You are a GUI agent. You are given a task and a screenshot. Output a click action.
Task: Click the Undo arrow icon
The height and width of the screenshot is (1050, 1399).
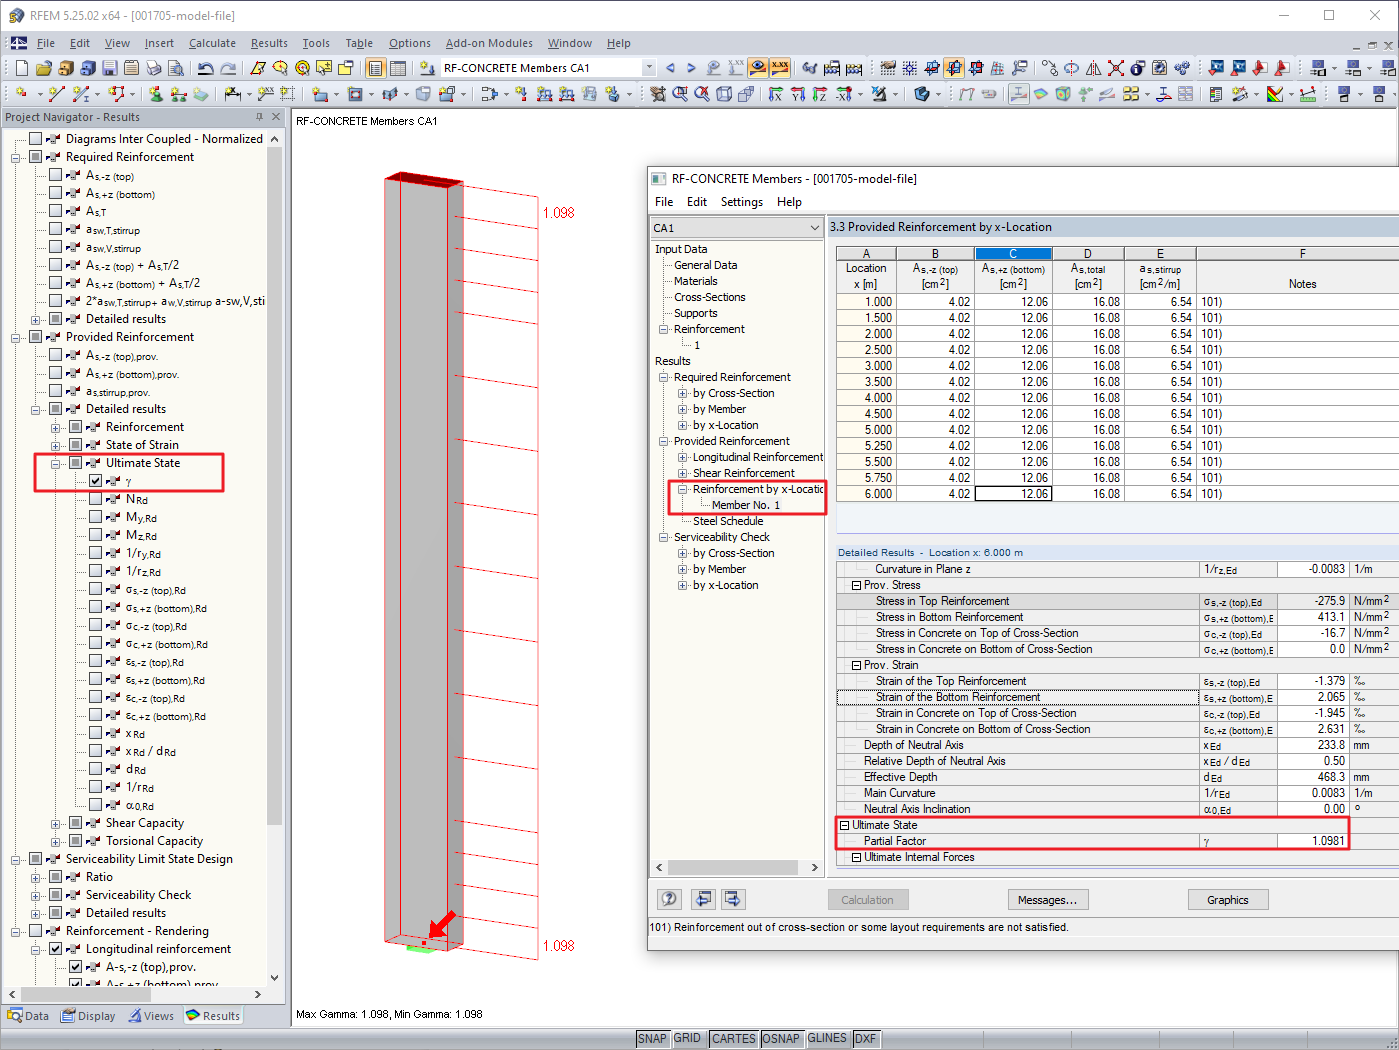point(205,68)
